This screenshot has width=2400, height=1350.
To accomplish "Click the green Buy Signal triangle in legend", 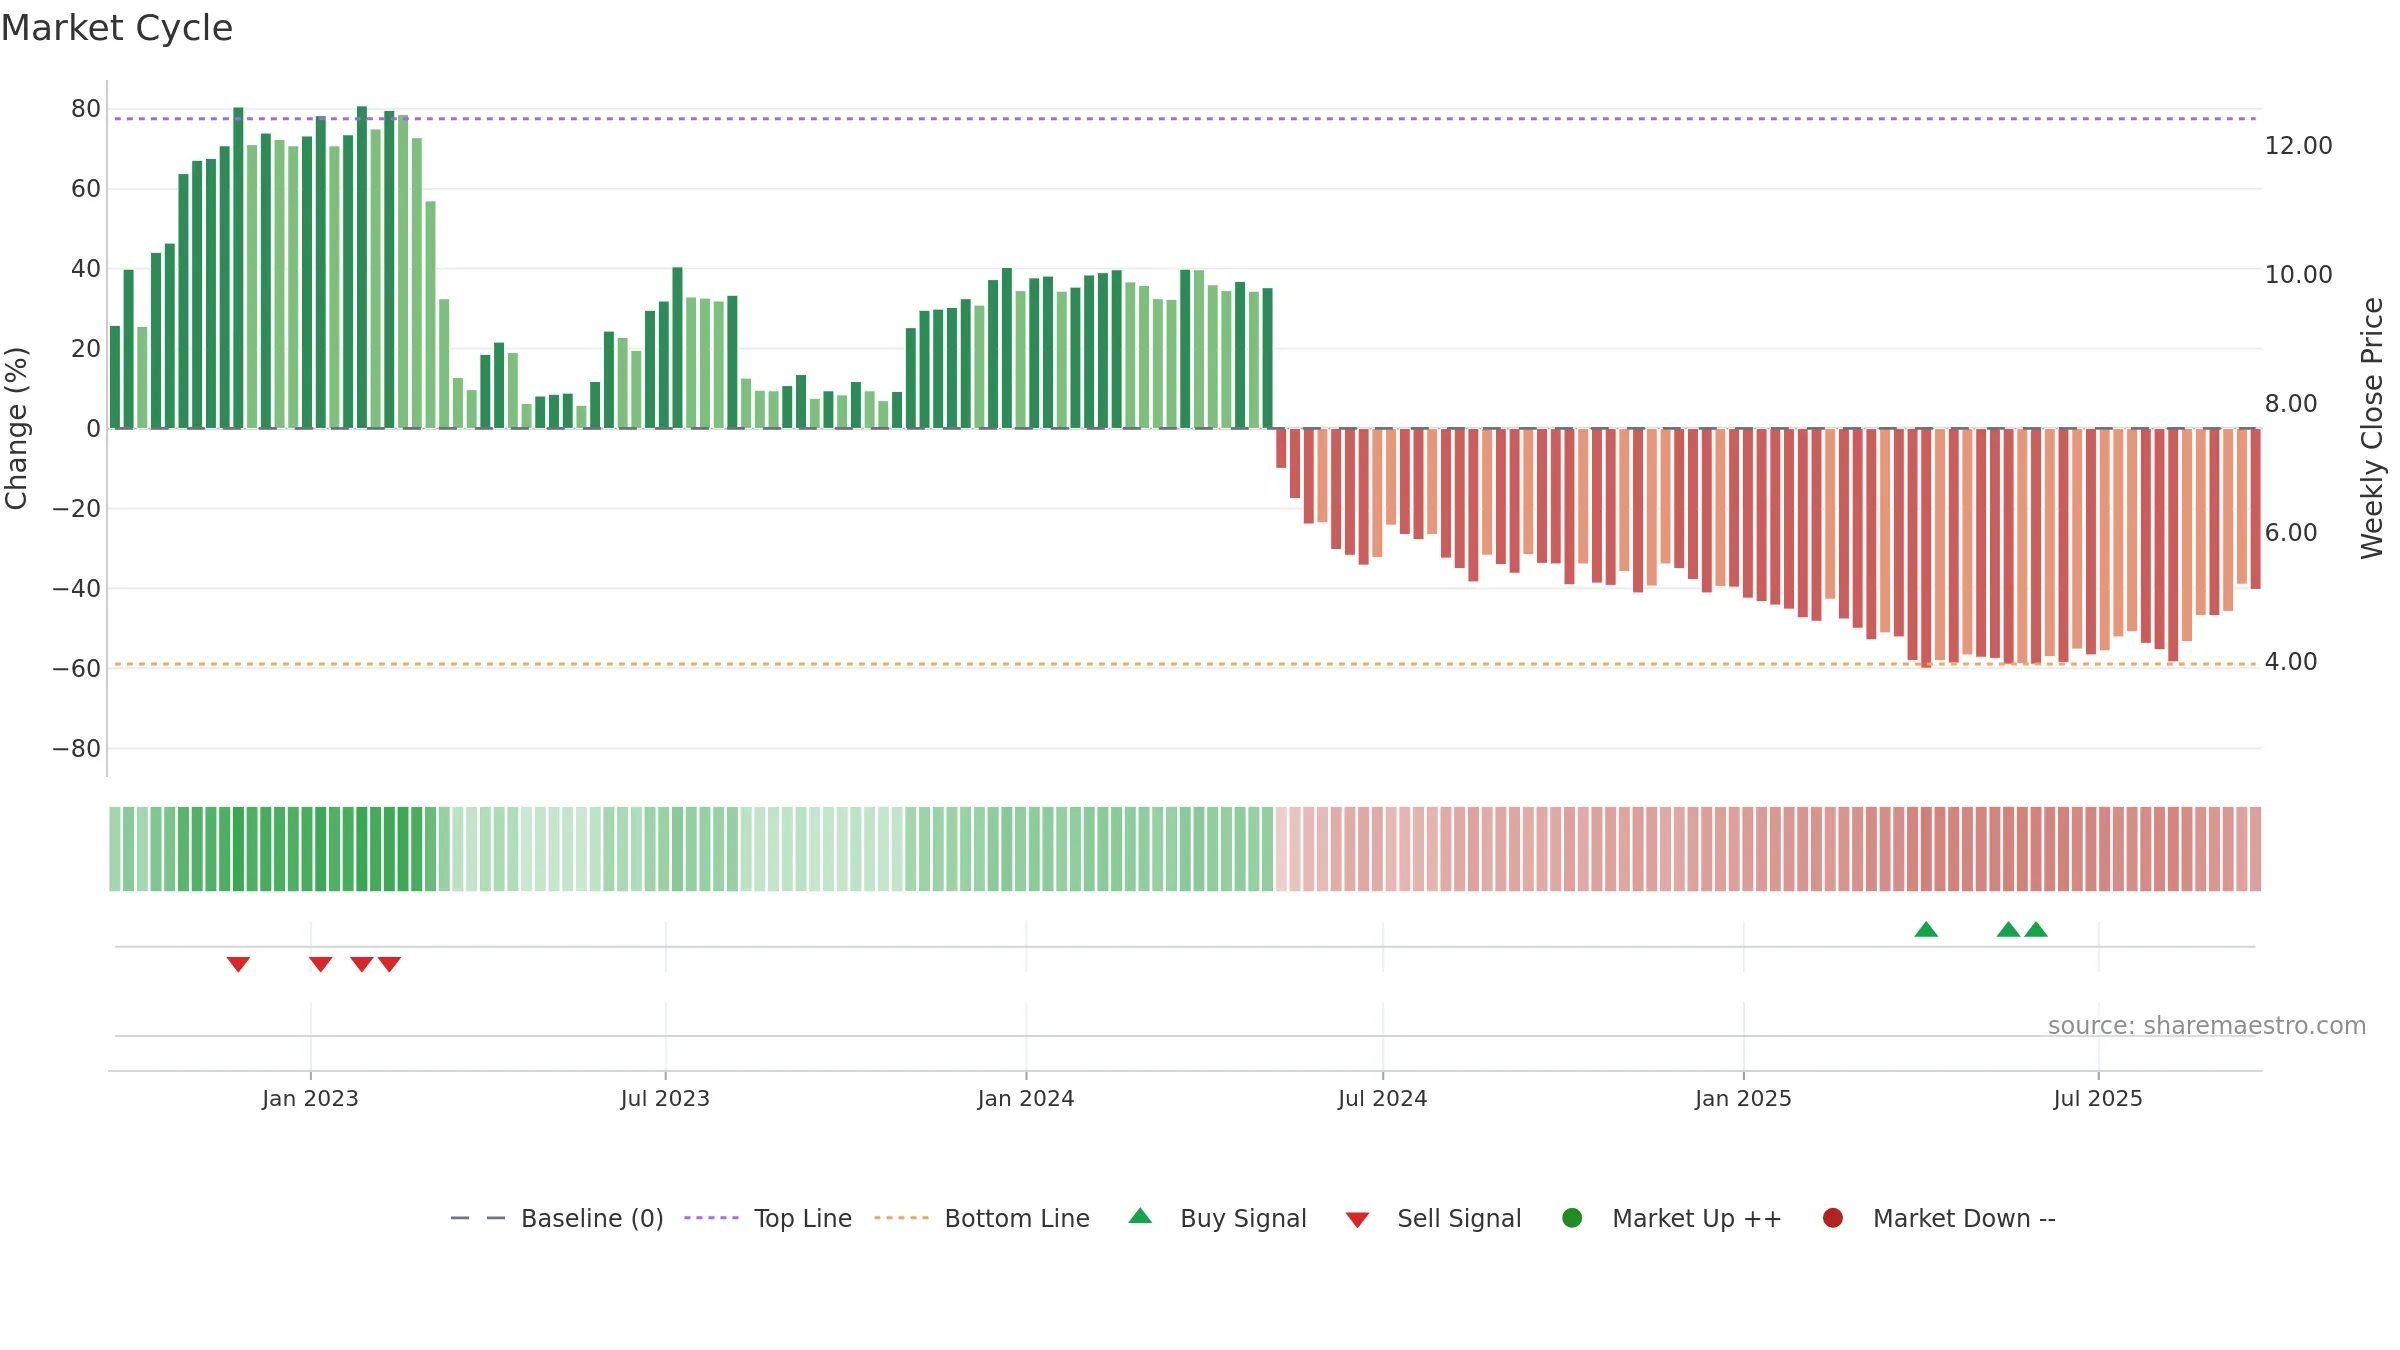I will 1140,1216.
